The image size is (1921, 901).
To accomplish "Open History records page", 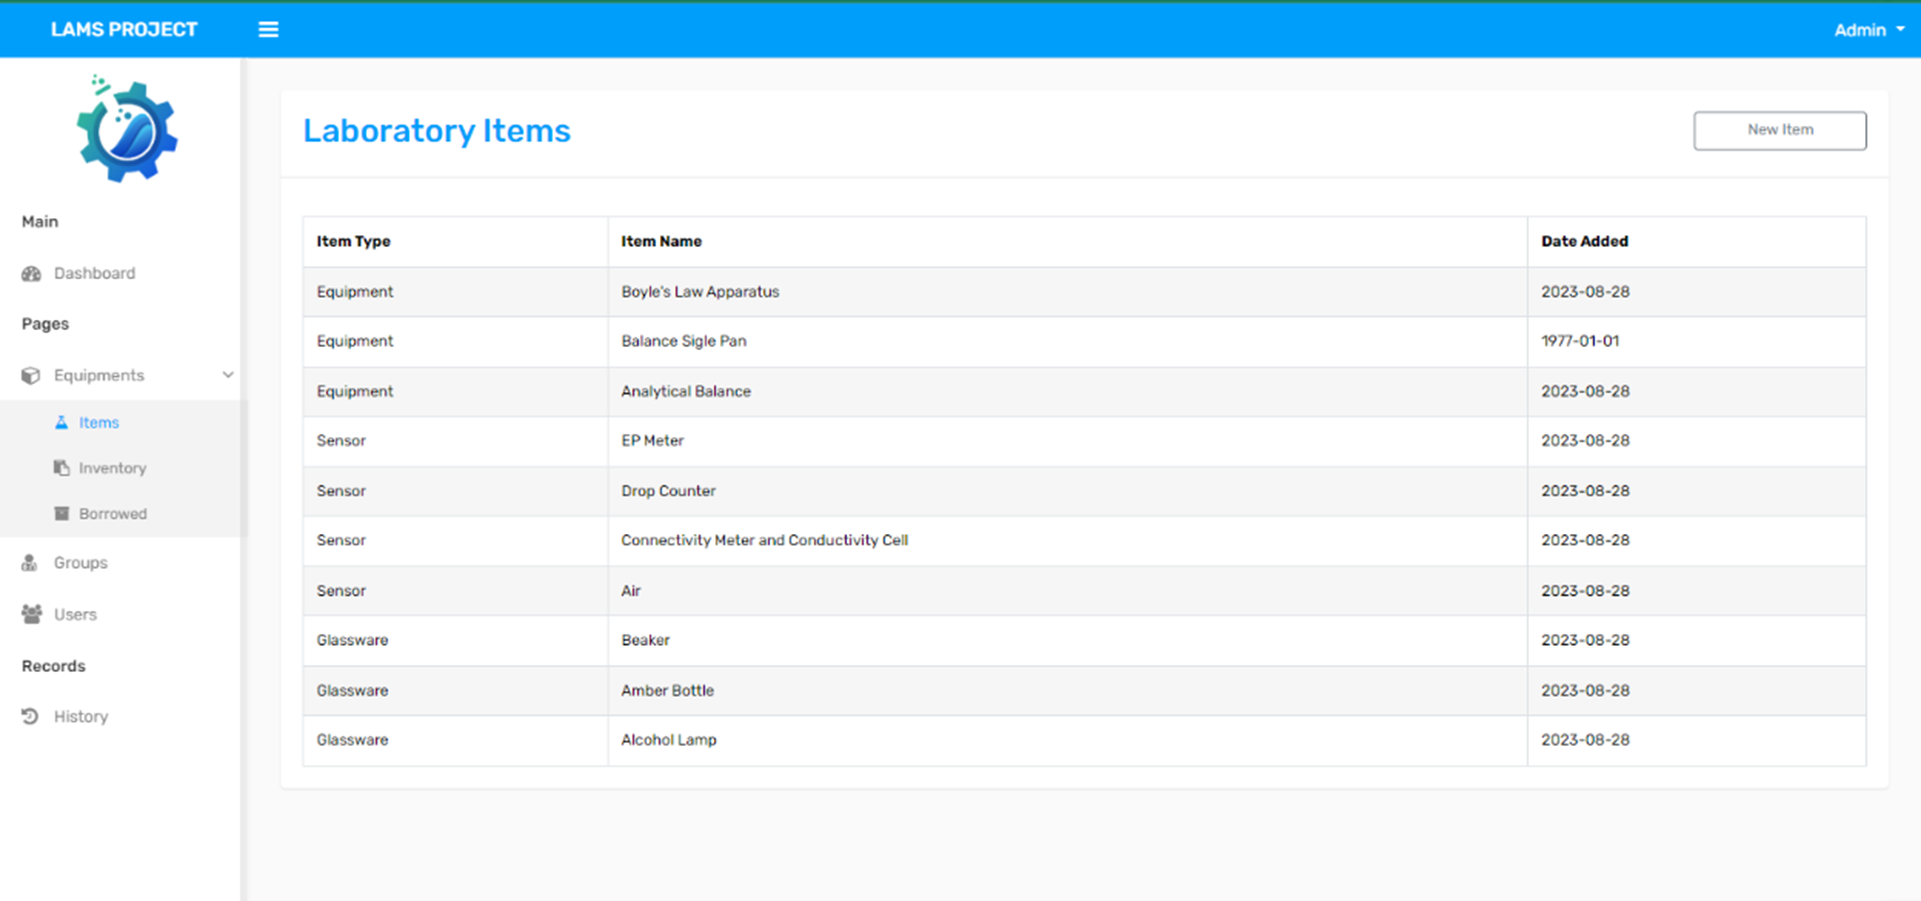I will pyautogui.click(x=80, y=716).
